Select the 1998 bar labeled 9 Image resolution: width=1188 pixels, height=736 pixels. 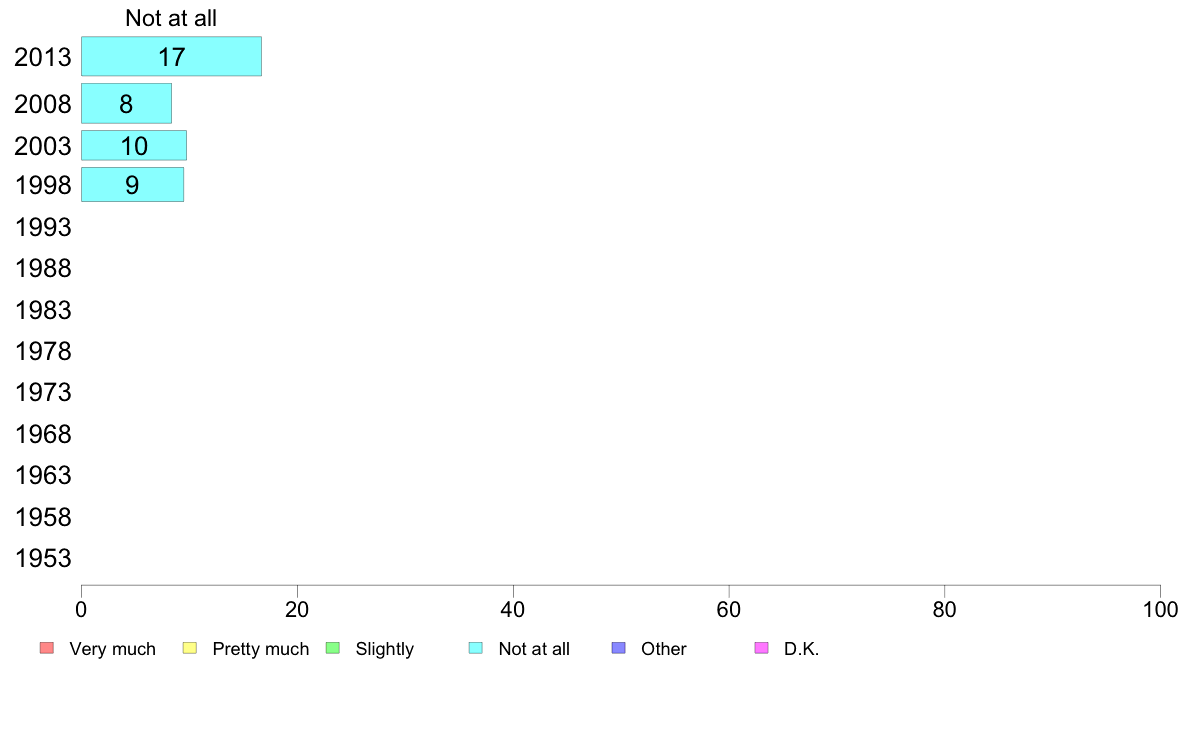click(133, 184)
